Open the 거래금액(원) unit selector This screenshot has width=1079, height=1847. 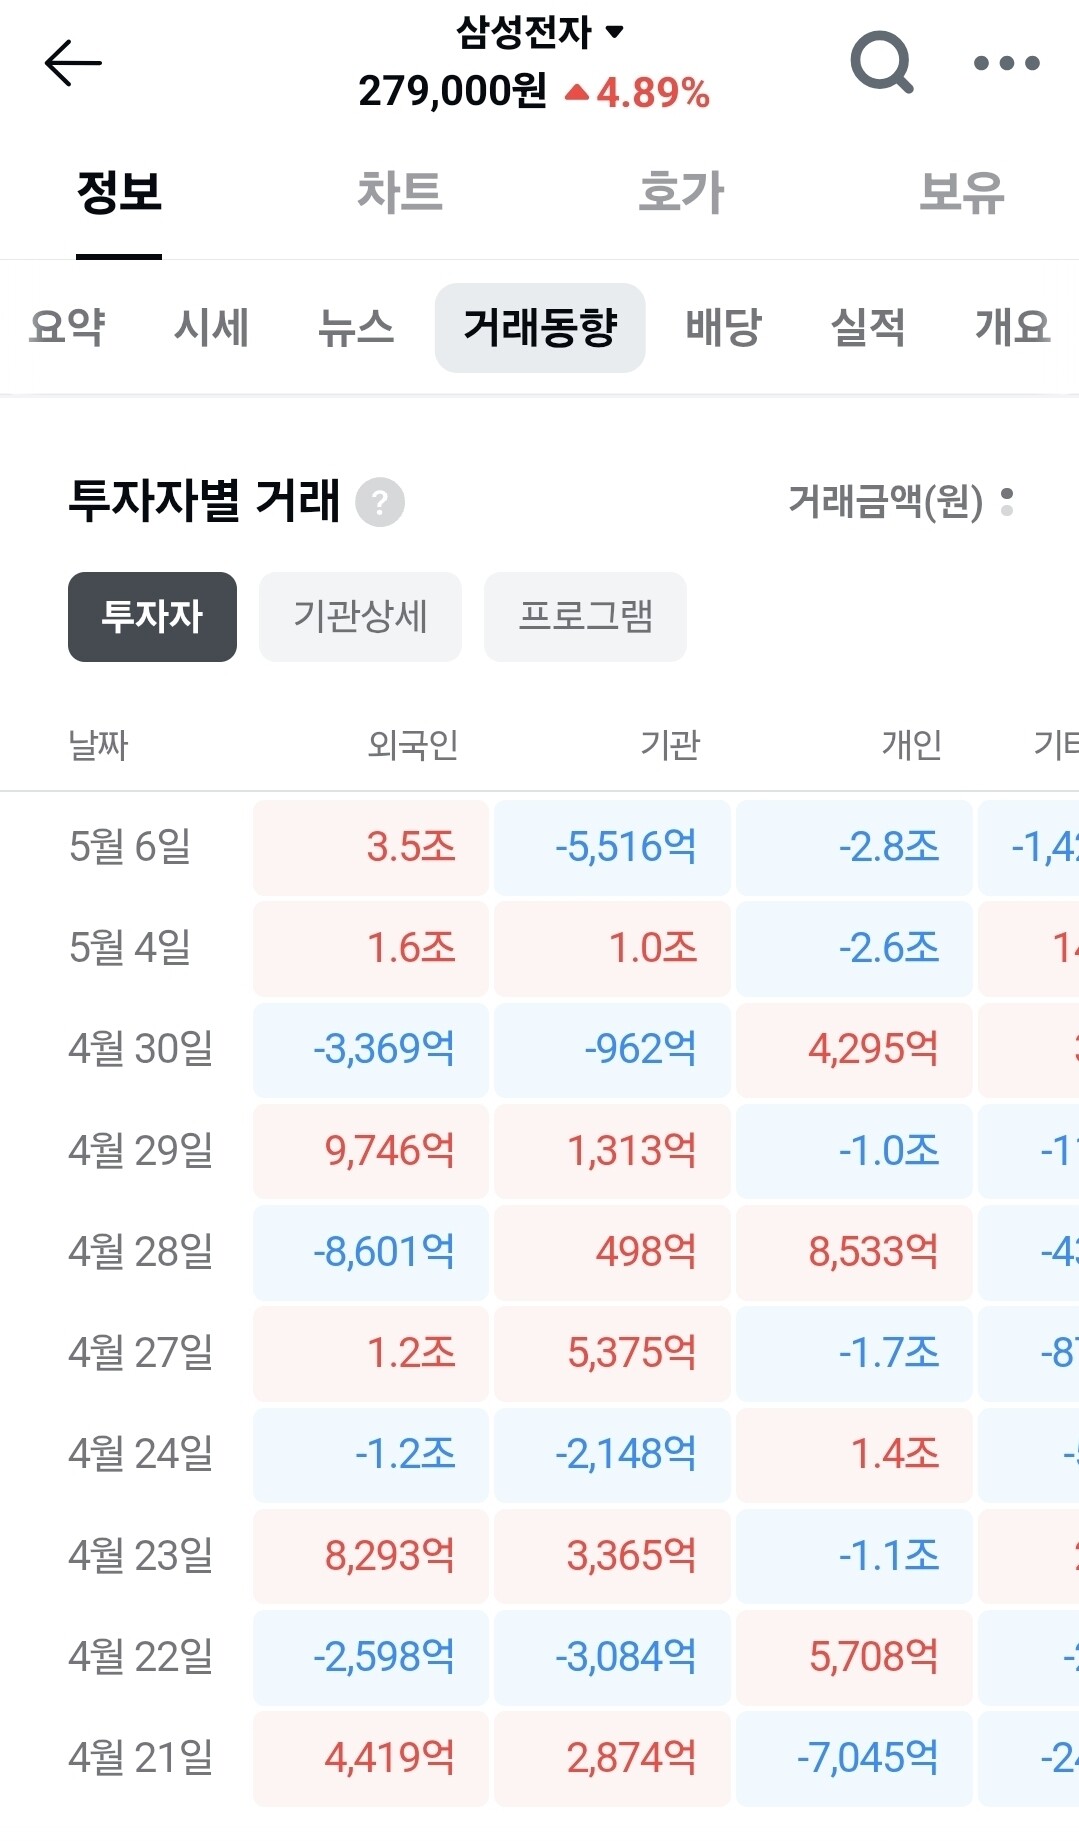tap(901, 501)
